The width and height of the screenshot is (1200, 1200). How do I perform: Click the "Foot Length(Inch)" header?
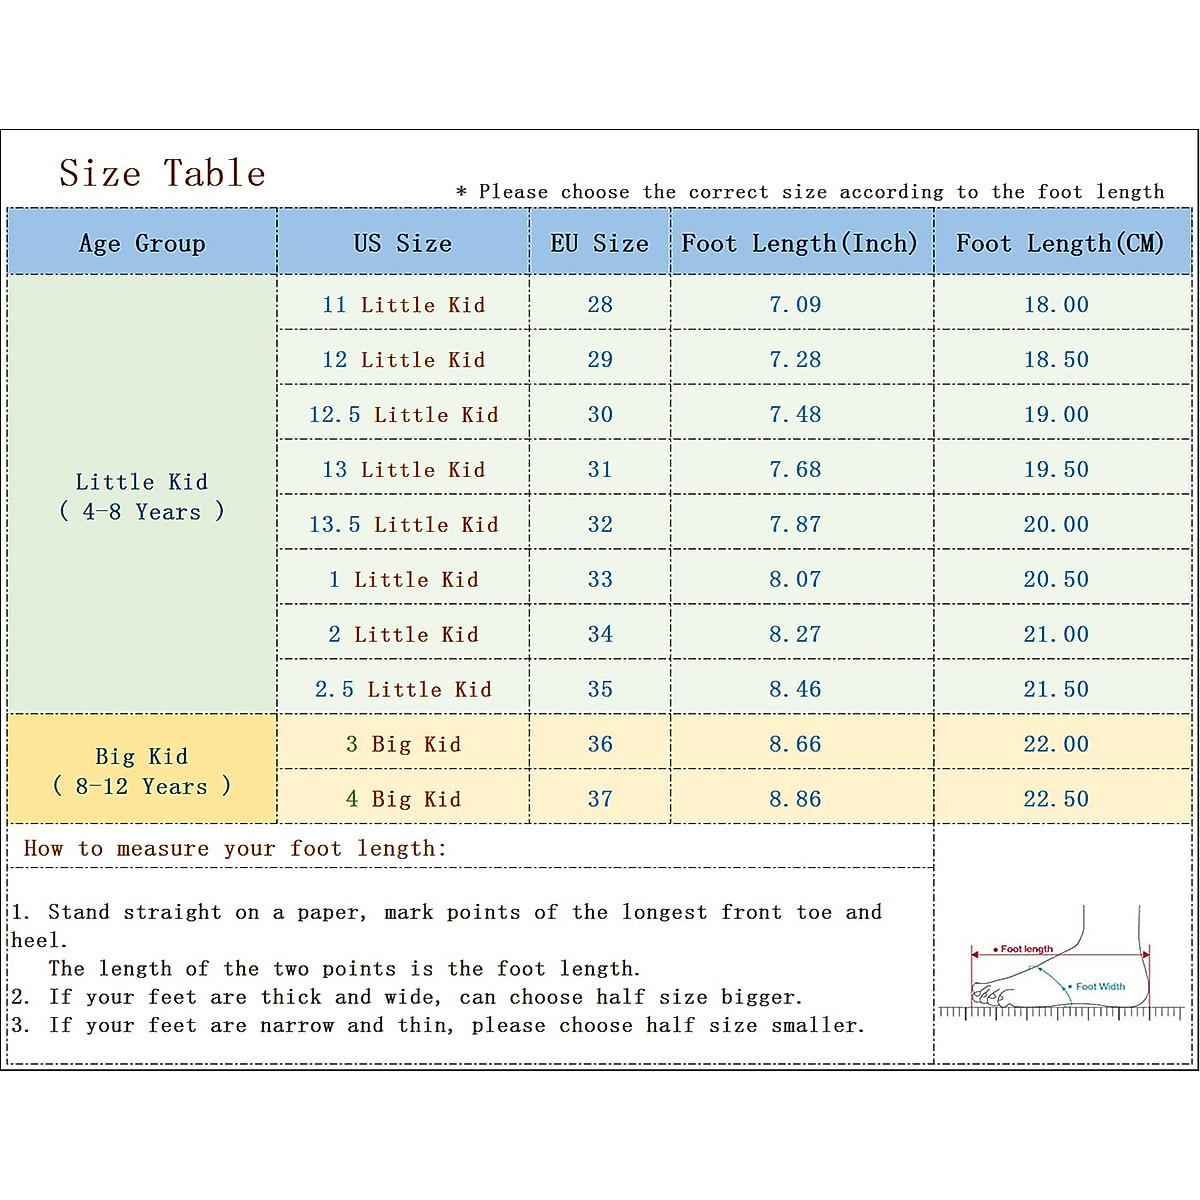(x=799, y=243)
